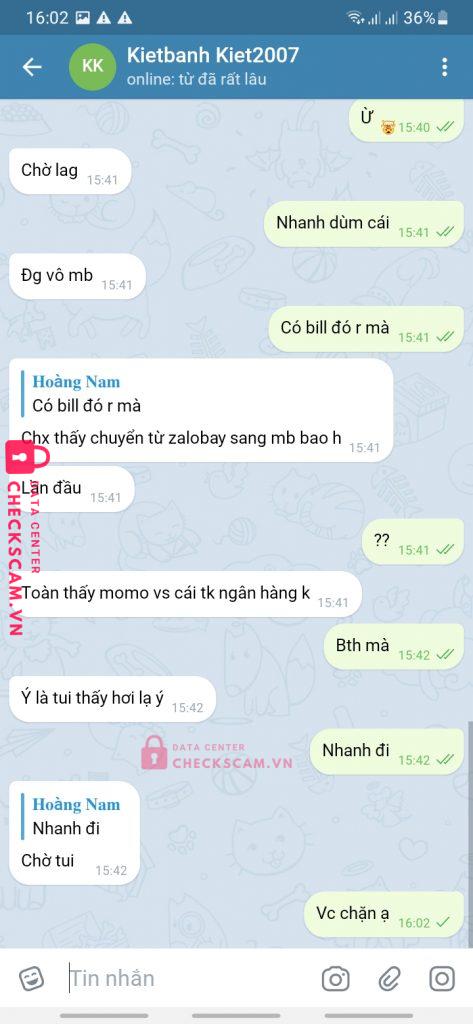Tap the "Toàn thấy momo vs cái tk ngân hàng k" message
The image size is (473, 1024).
pyautogui.click(x=186, y=594)
